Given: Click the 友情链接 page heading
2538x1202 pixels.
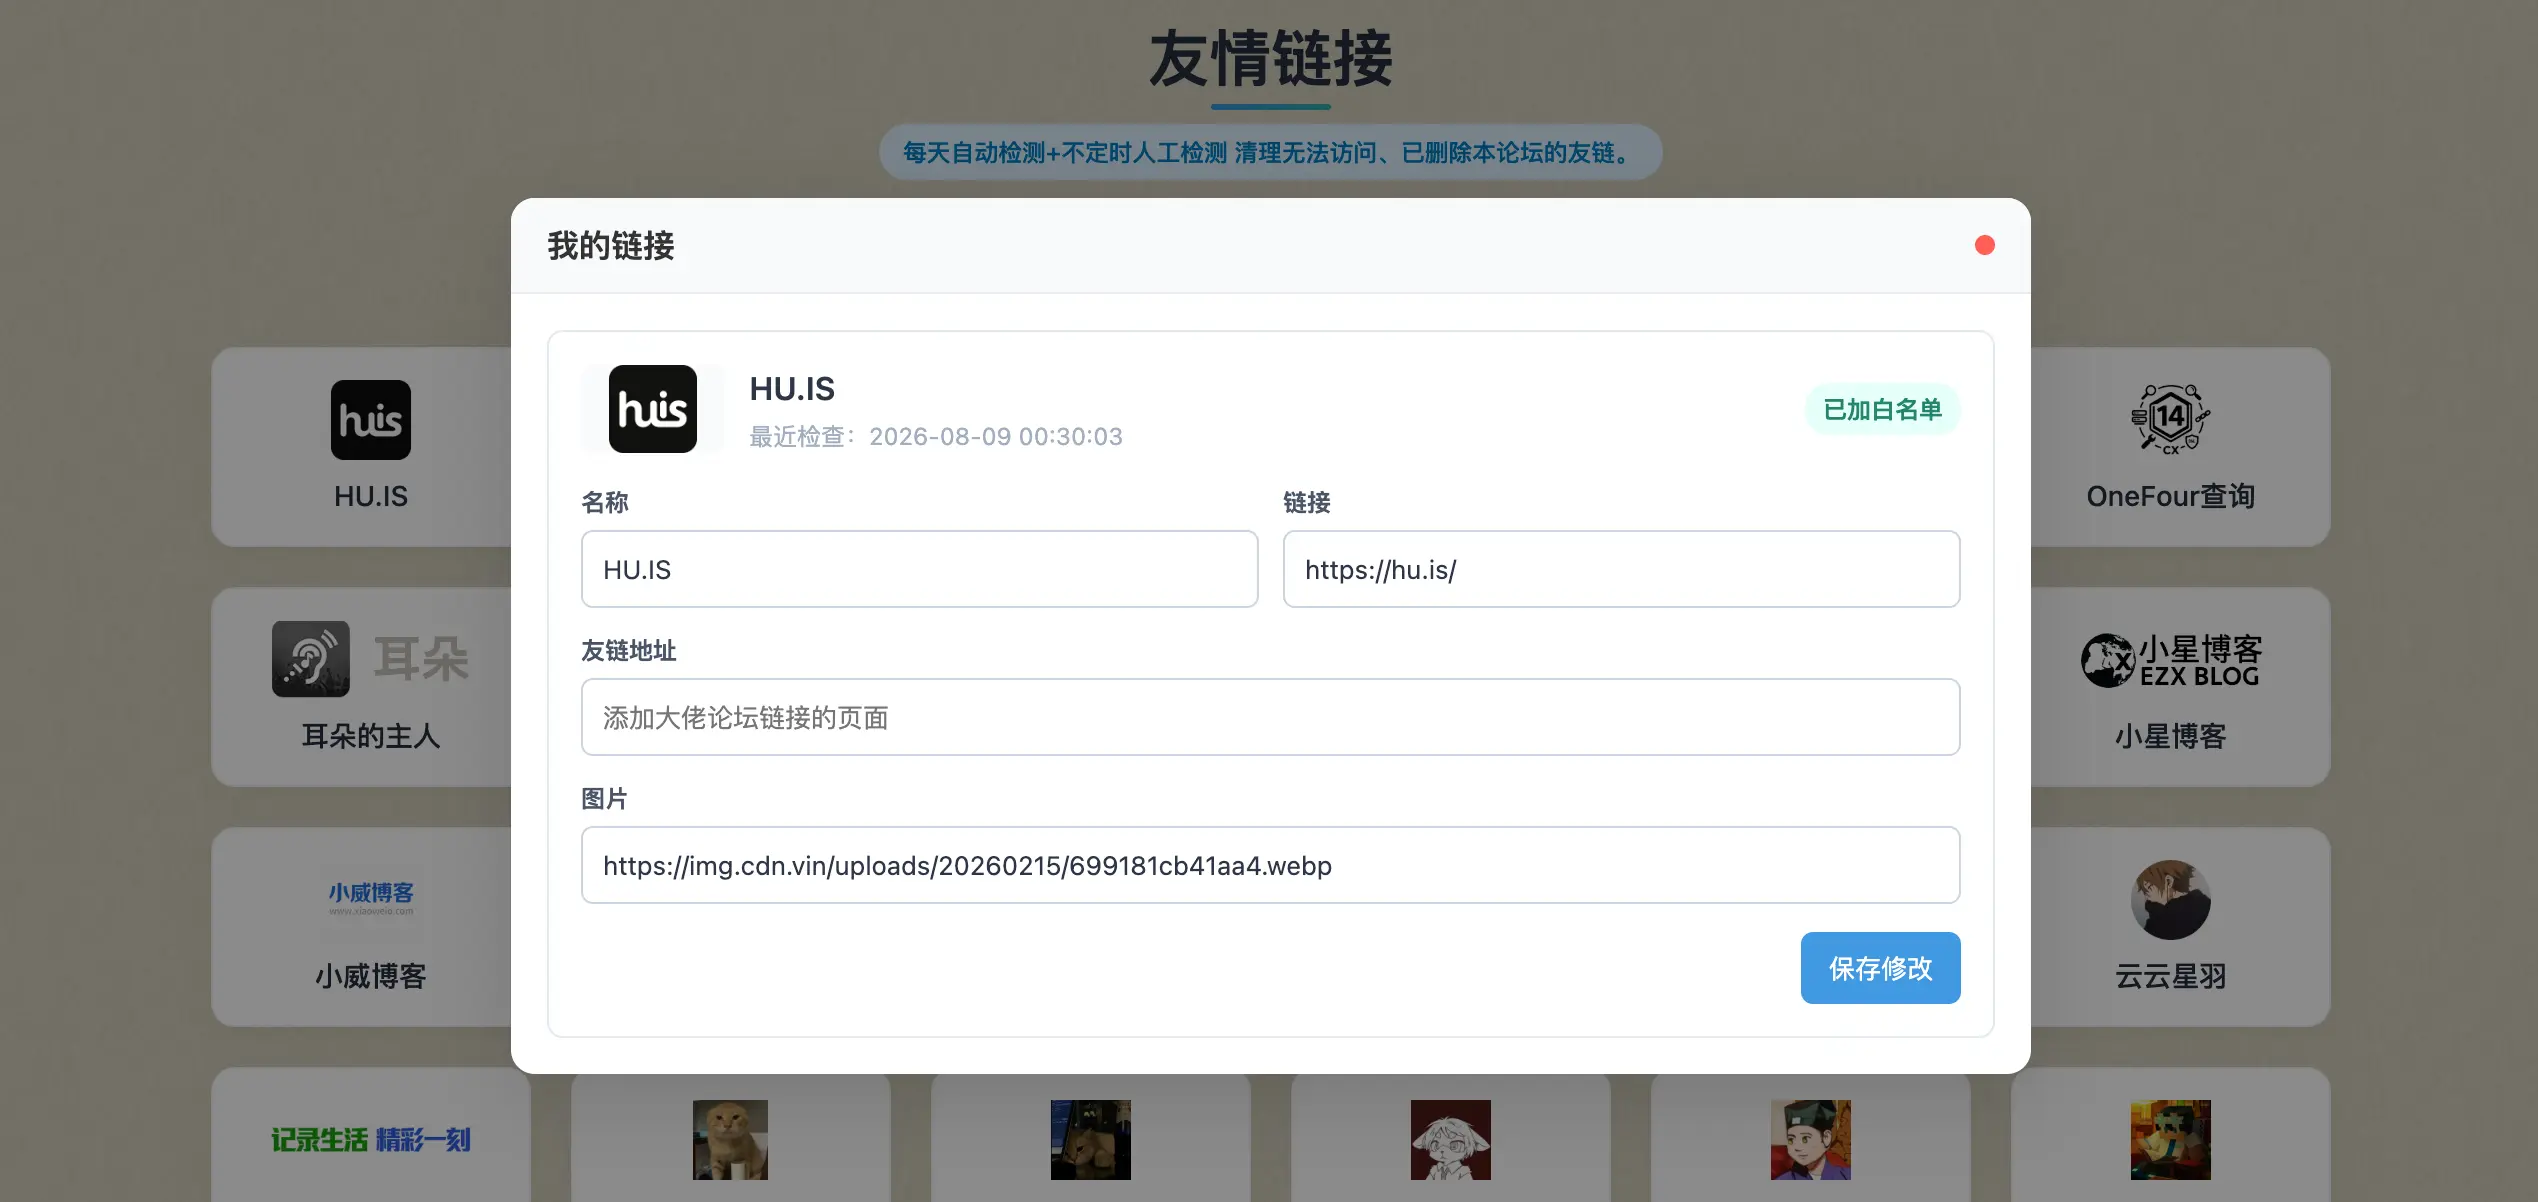Looking at the screenshot, I should (1270, 58).
